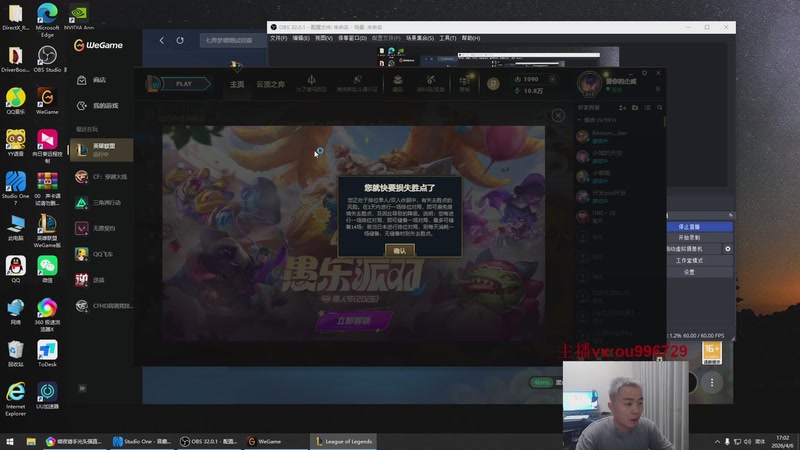Click the 16+ age rating badge
The height and width of the screenshot is (450, 800).
point(712,353)
